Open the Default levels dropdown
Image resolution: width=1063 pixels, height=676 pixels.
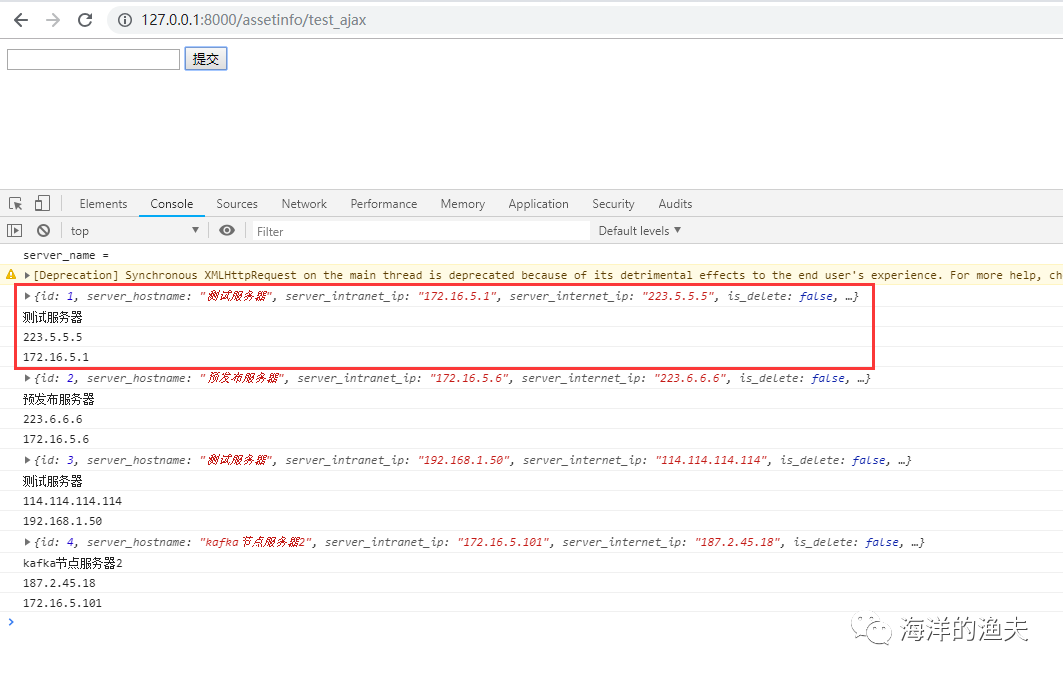[x=639, y=231]
